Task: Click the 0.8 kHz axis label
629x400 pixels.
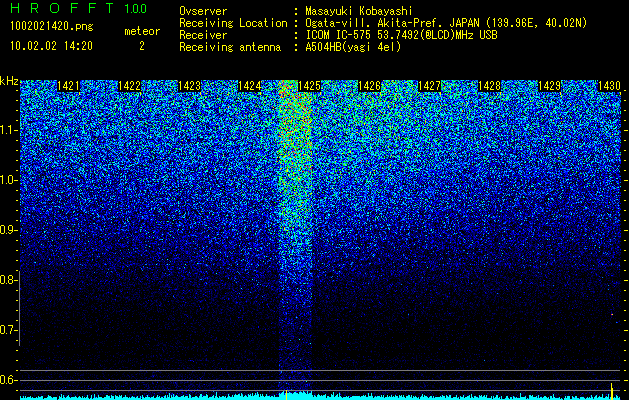Action: point(7,280)
